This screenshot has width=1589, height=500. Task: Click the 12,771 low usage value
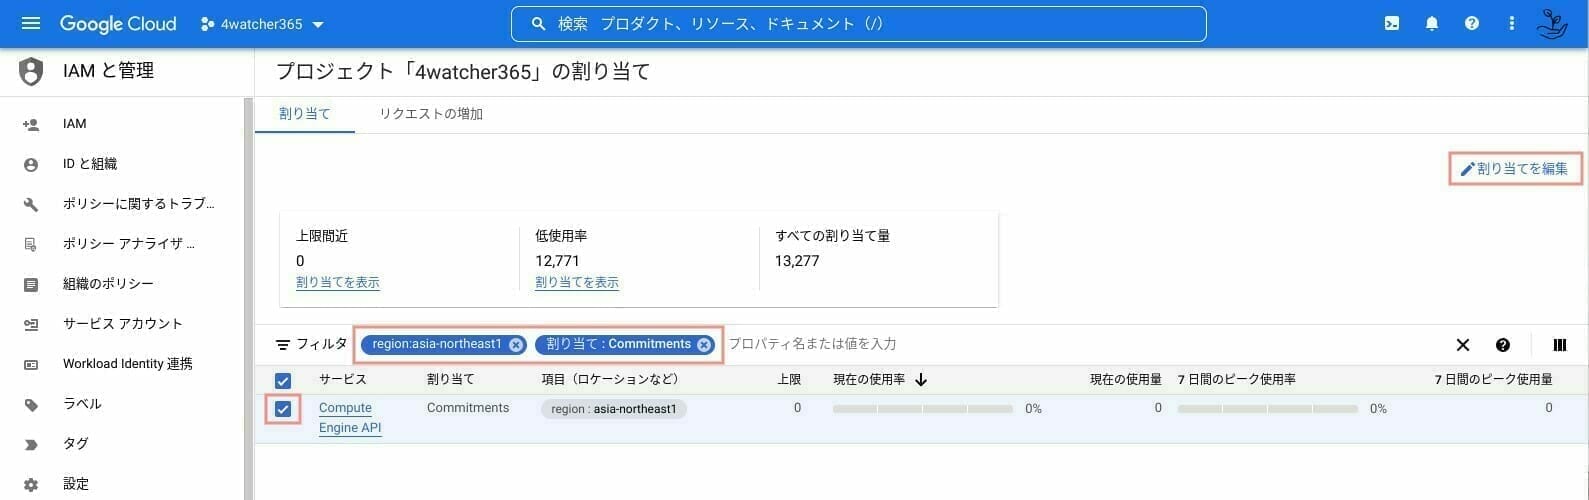[557, 261]
